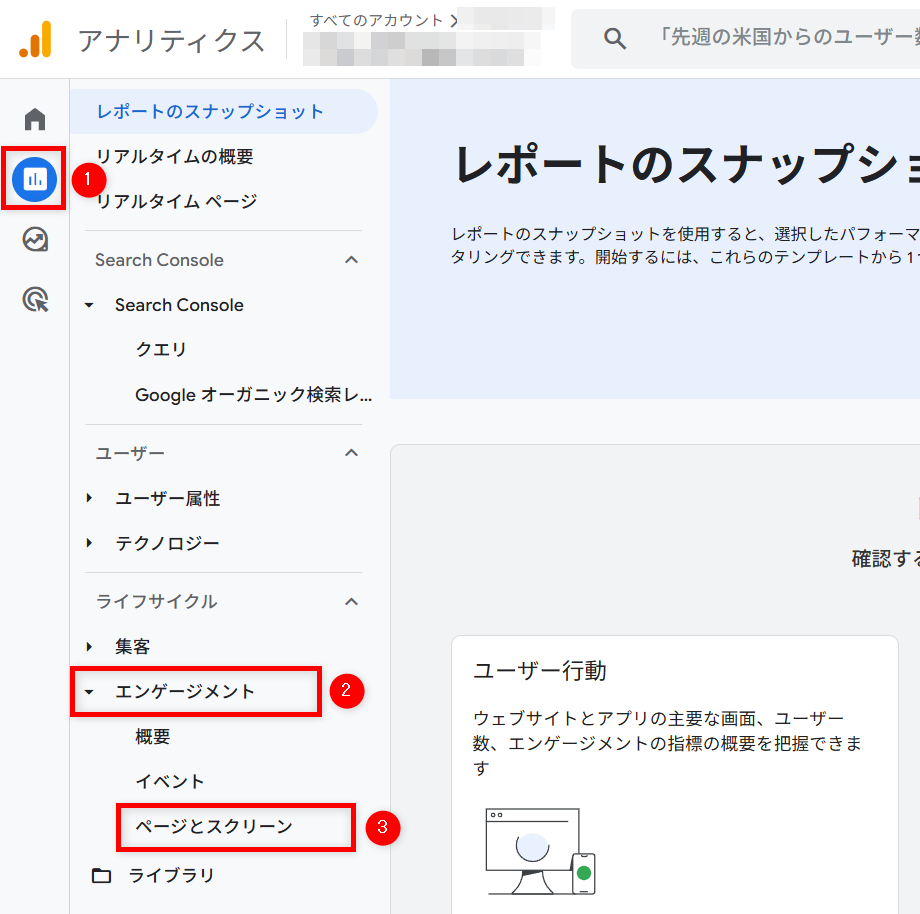This screenshot has width=920, height=914.
Task: Open ページとスクリーン report
Action: (214, 827)
